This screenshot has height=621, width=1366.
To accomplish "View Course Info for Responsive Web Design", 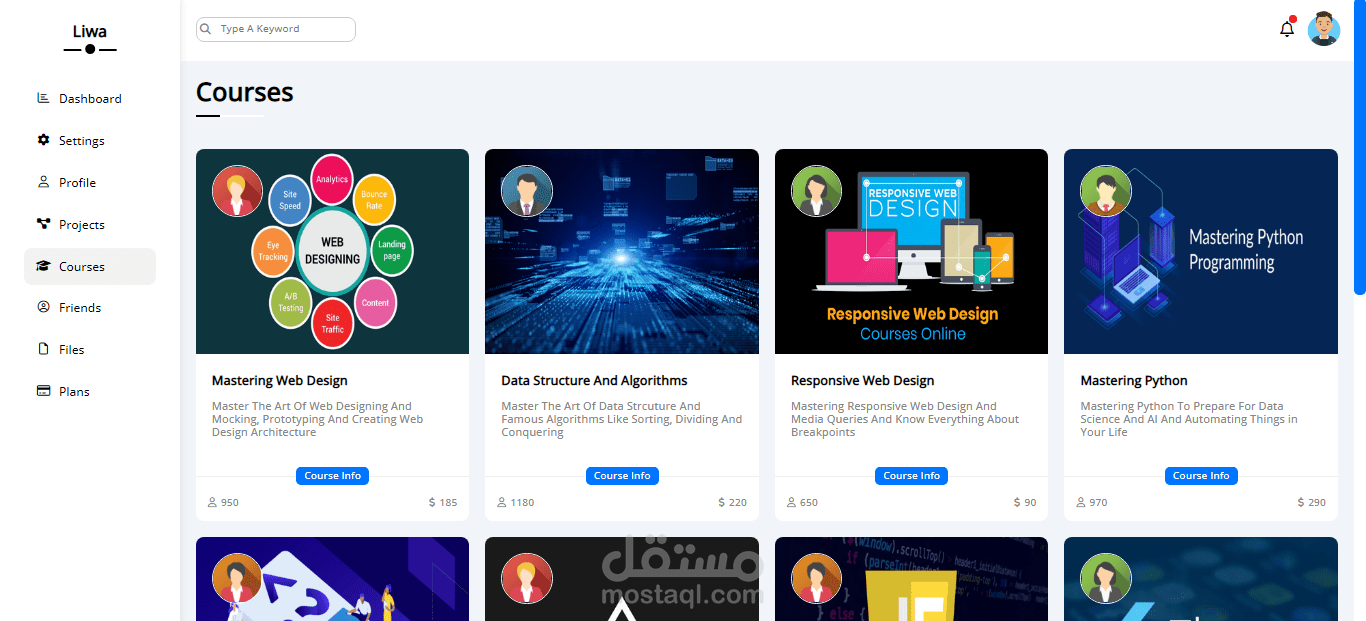I will tap(912, 476).
